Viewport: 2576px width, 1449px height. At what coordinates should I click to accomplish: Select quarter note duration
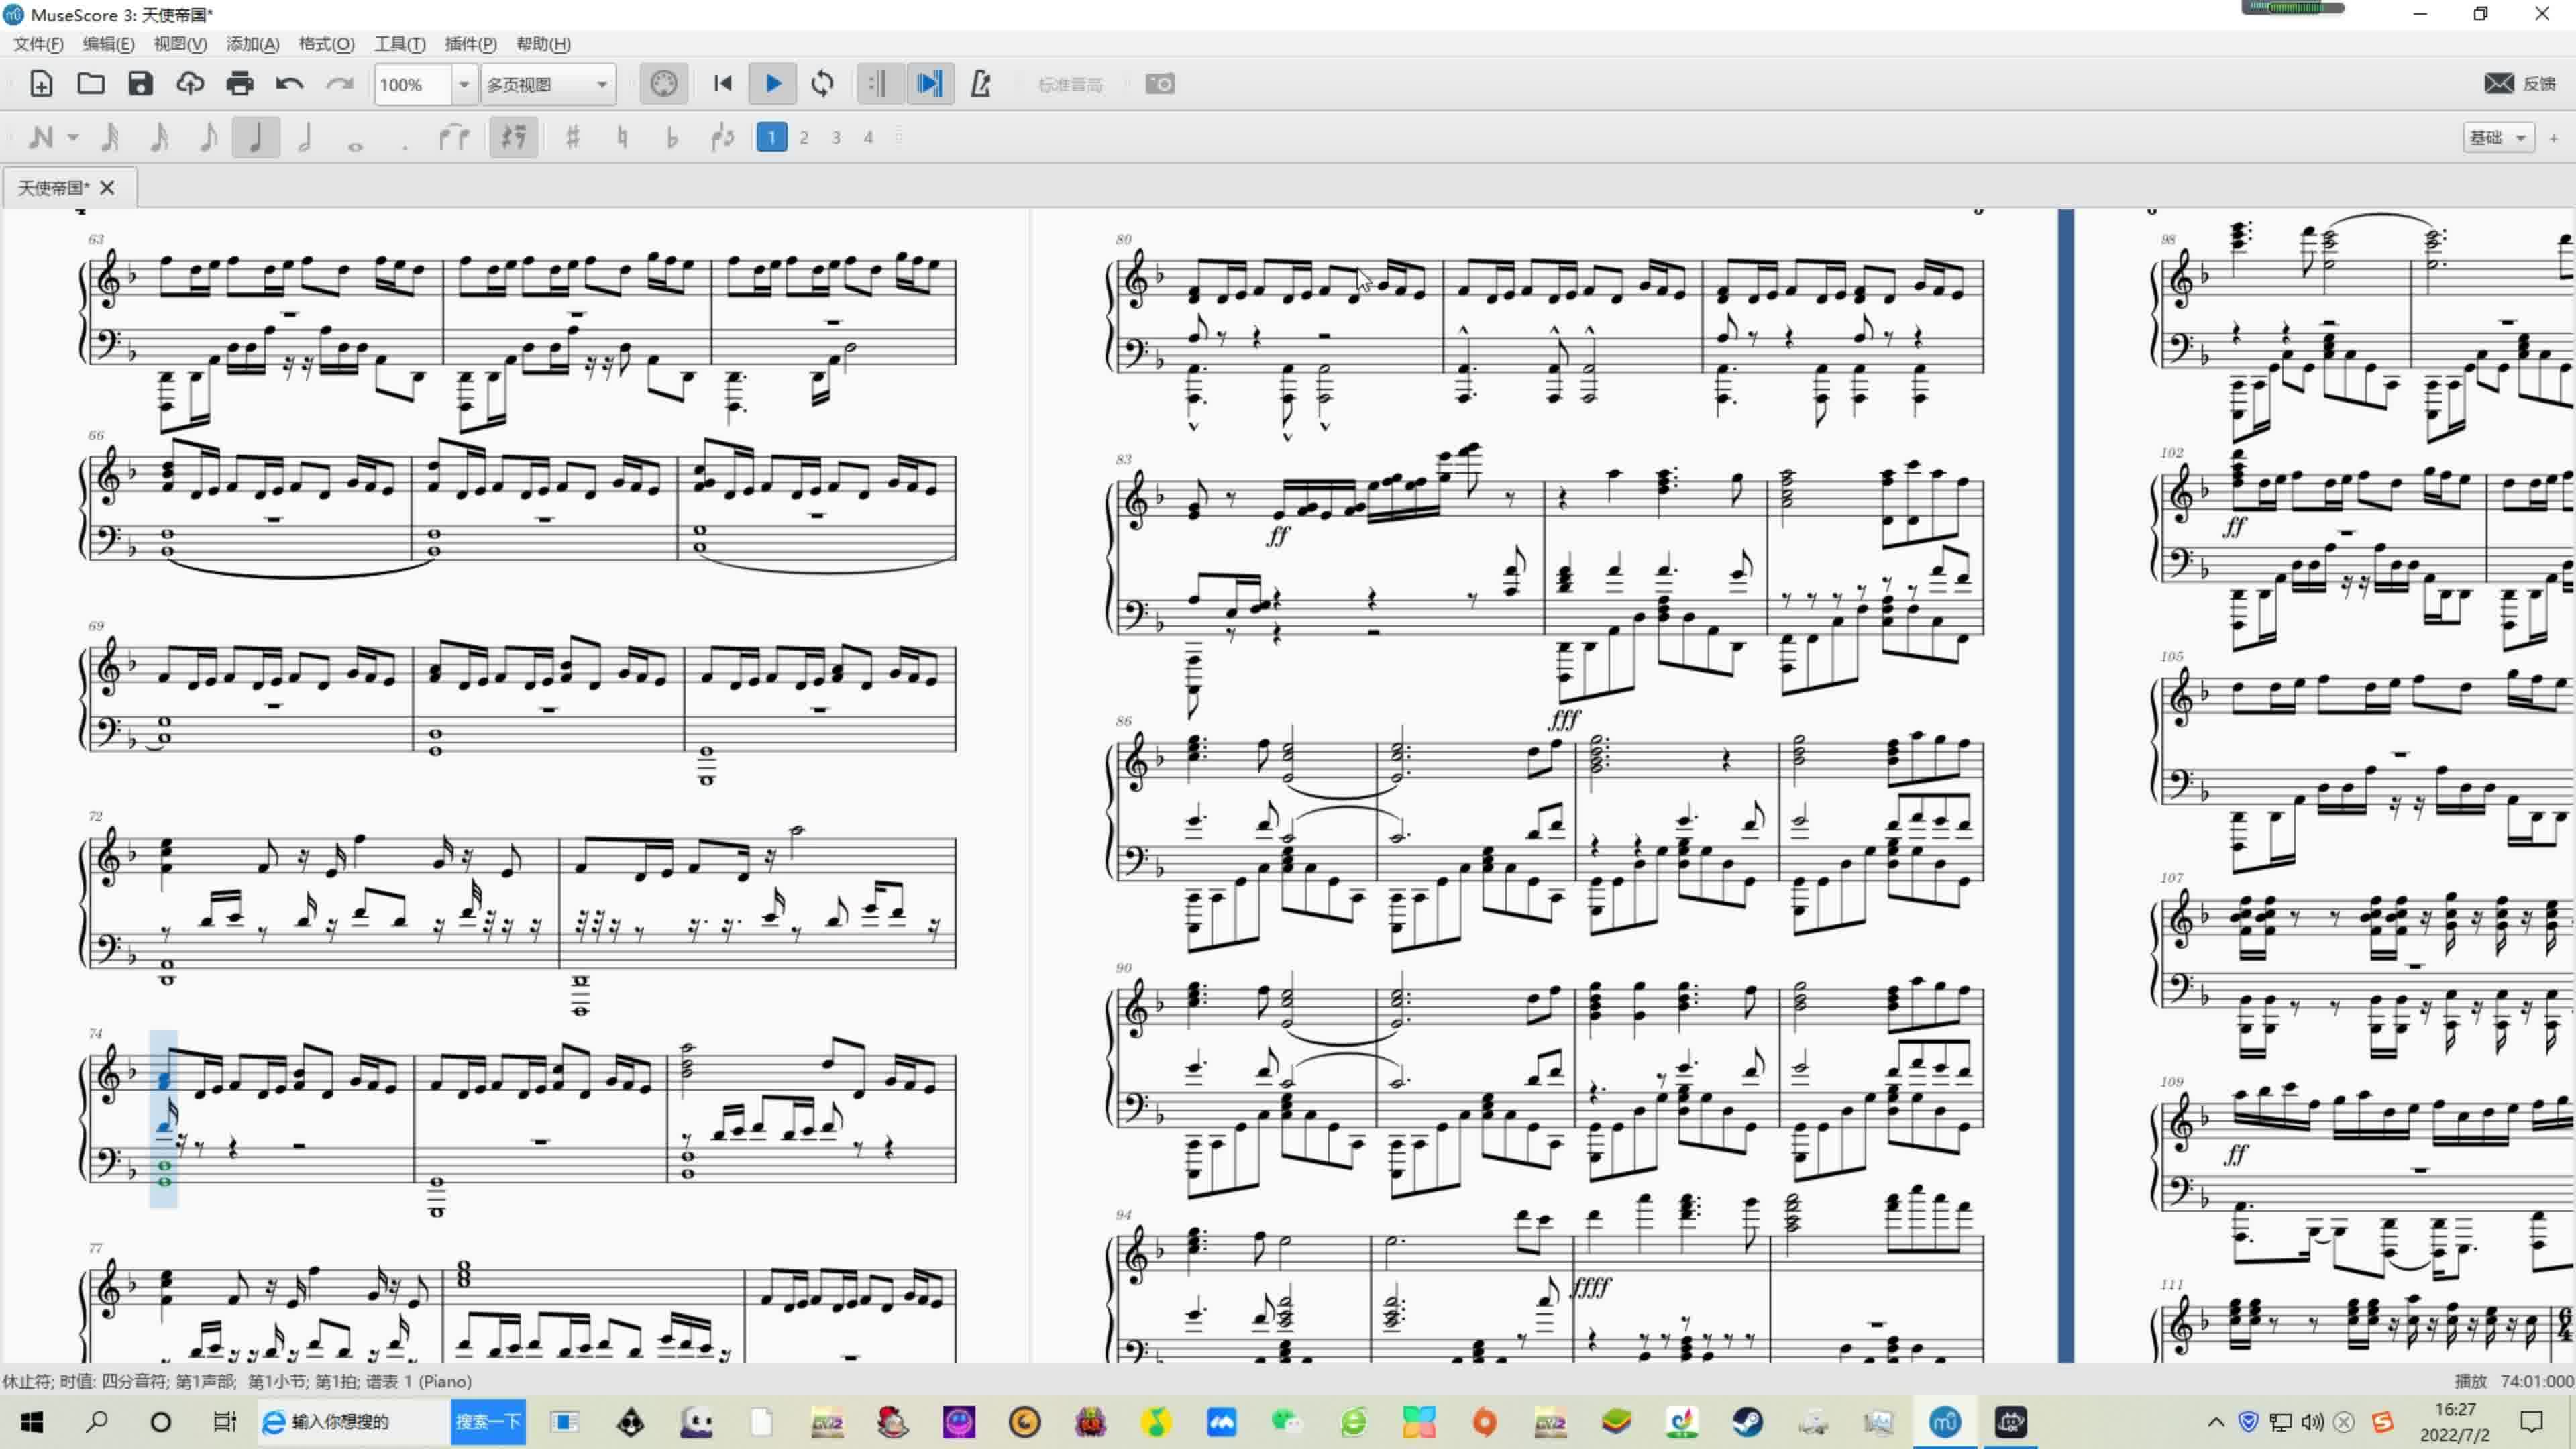256,137
